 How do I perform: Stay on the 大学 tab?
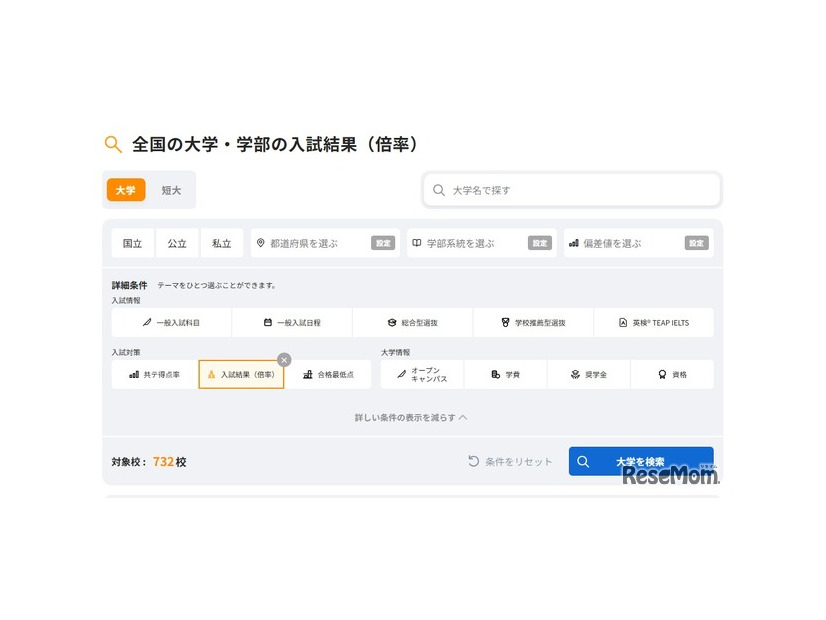click(x=125, y=189)
